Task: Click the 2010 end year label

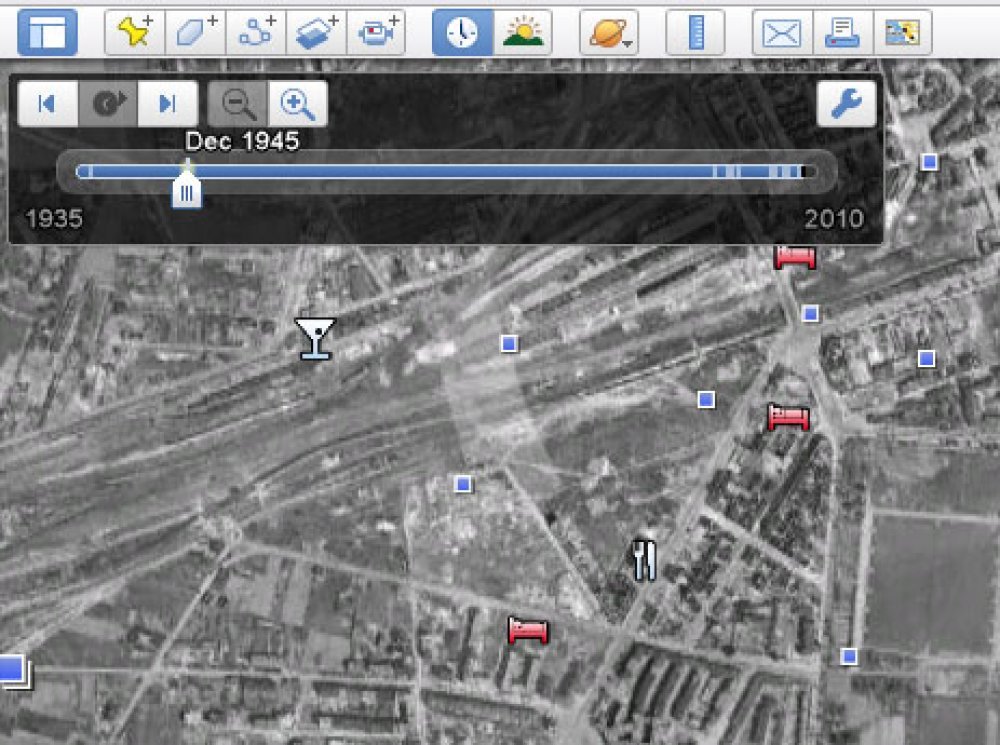Action: [x=834, y=219]
